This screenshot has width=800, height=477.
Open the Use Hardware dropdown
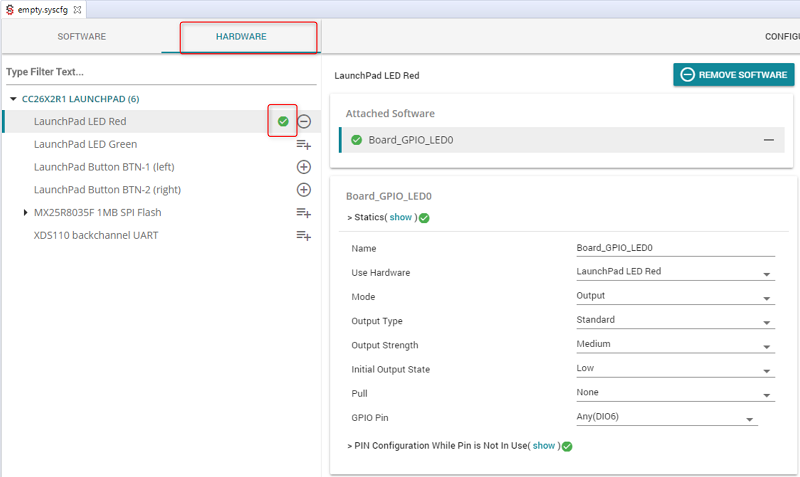[767, 273]
